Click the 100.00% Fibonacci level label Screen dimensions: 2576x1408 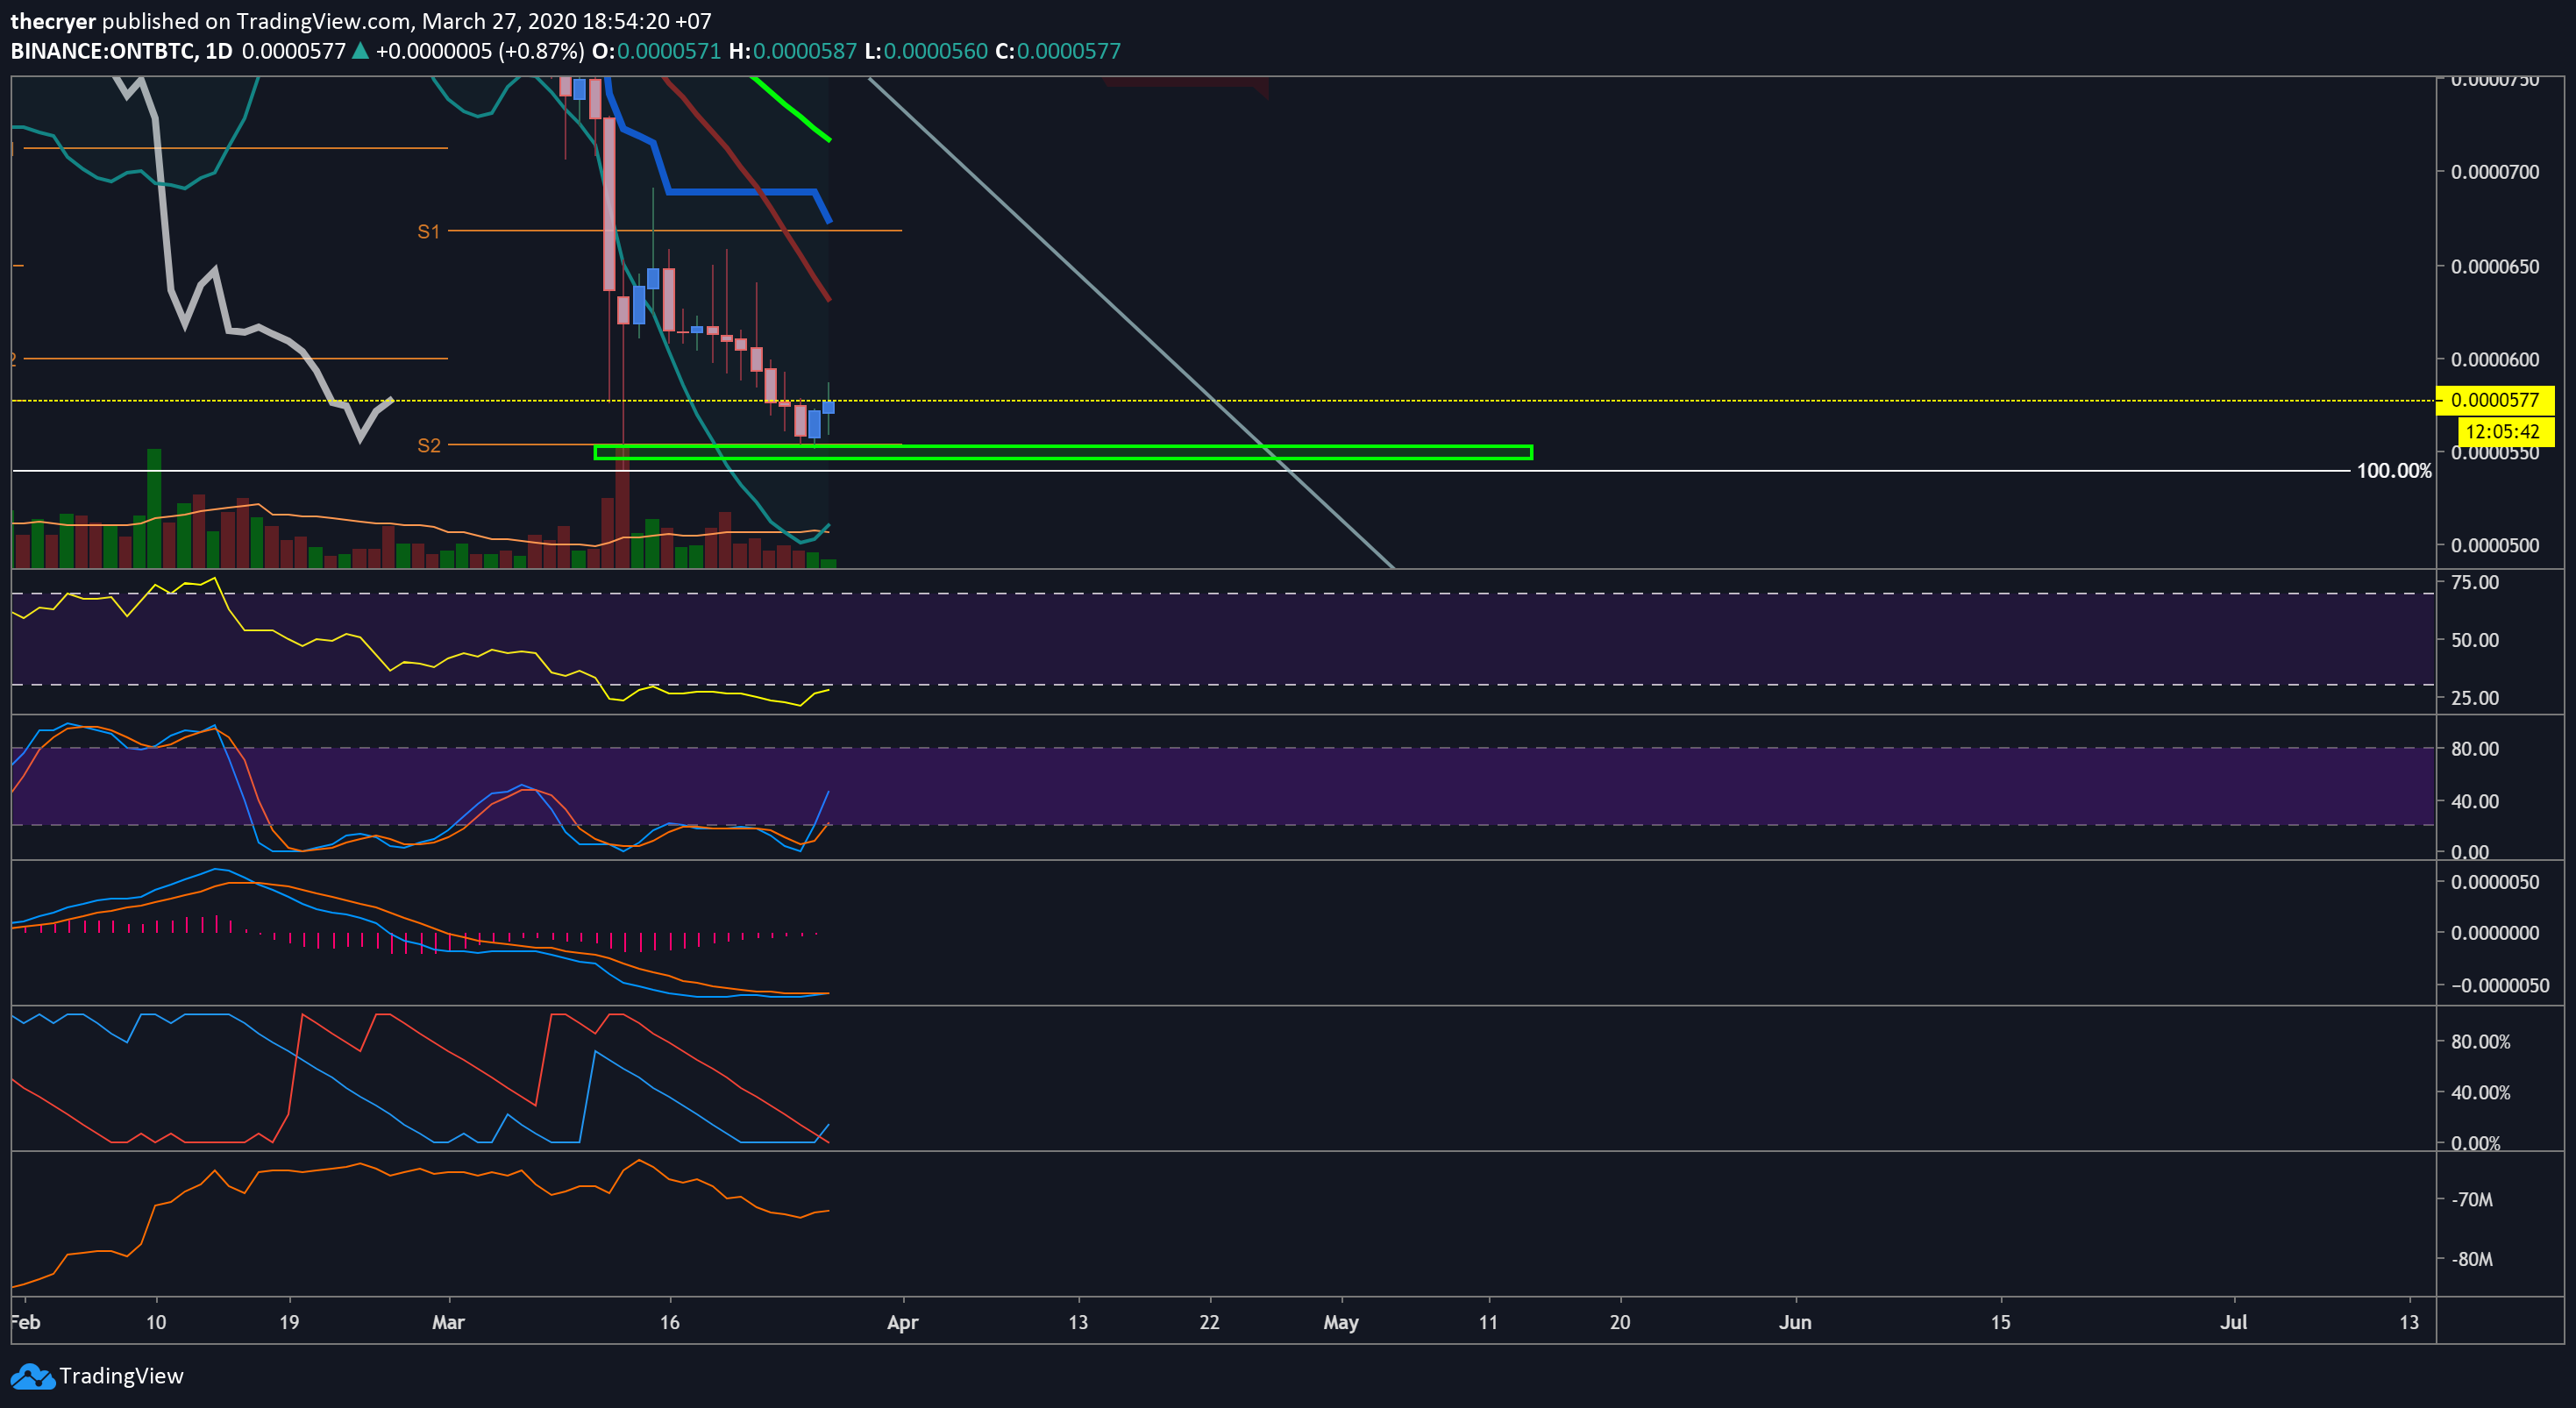(x=2394, y=471)
